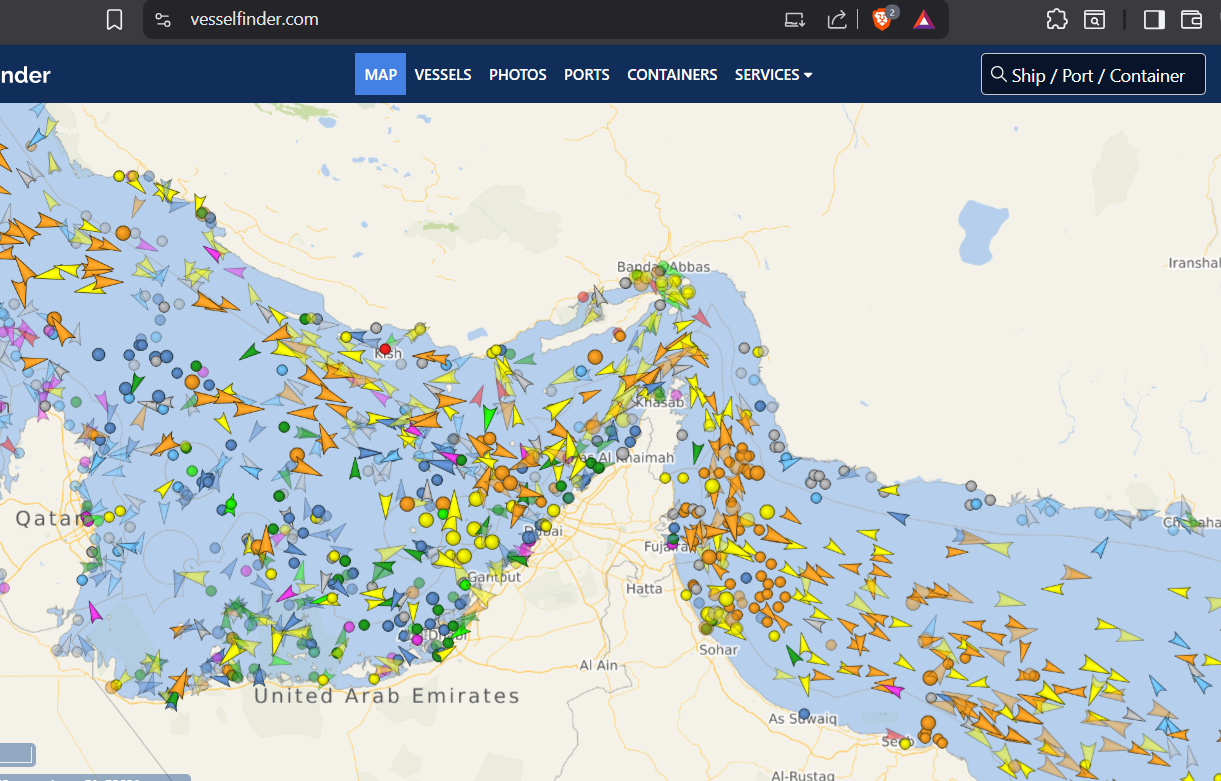Click the As Suwaiq map label
Image resolution: width=1221 pixels, height=781 pixels.
(x=802, y=718)
